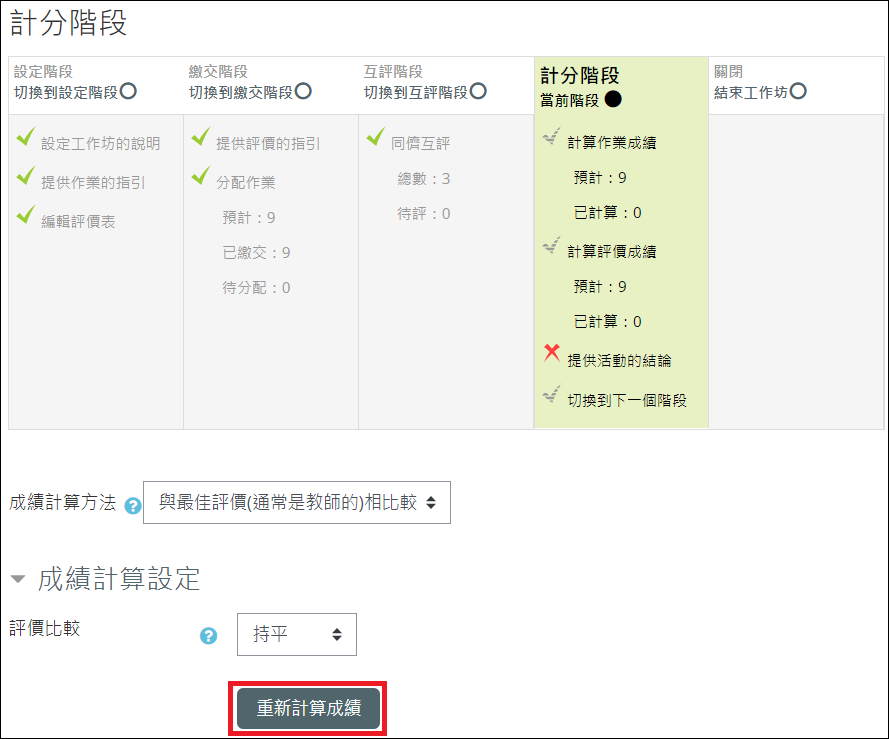Open help icon beside 評價比較
Image resolution: width=889 pixels, height=739 pixels.
pyautogui.click(x=209, y=636)
